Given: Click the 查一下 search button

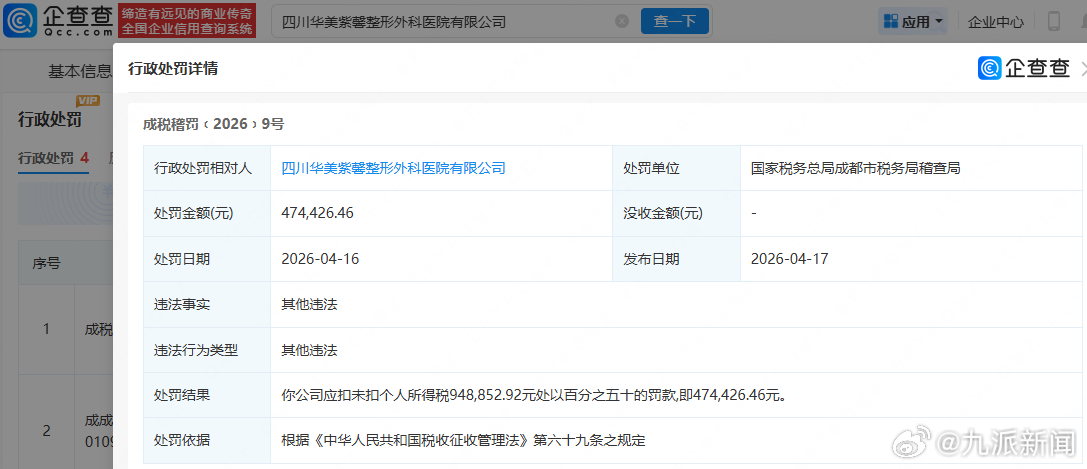Looking at the screenshot, I should (x=675, y=21).
